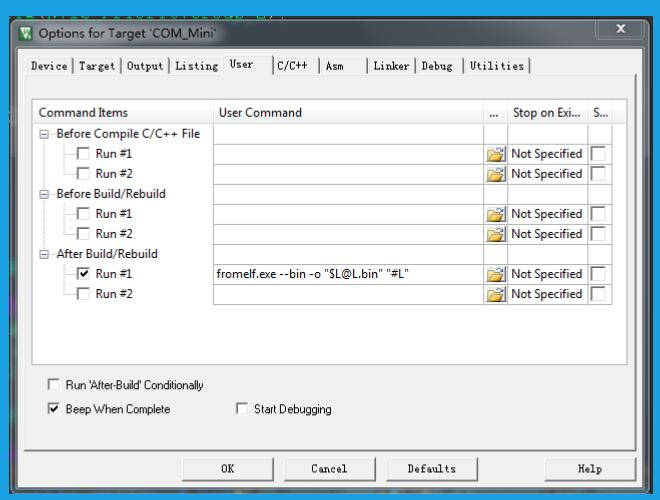Browse folder for Before Compile Run #1 command
Image resolution: width=660 pixels, height=500 pixels.
click(495, 154)
